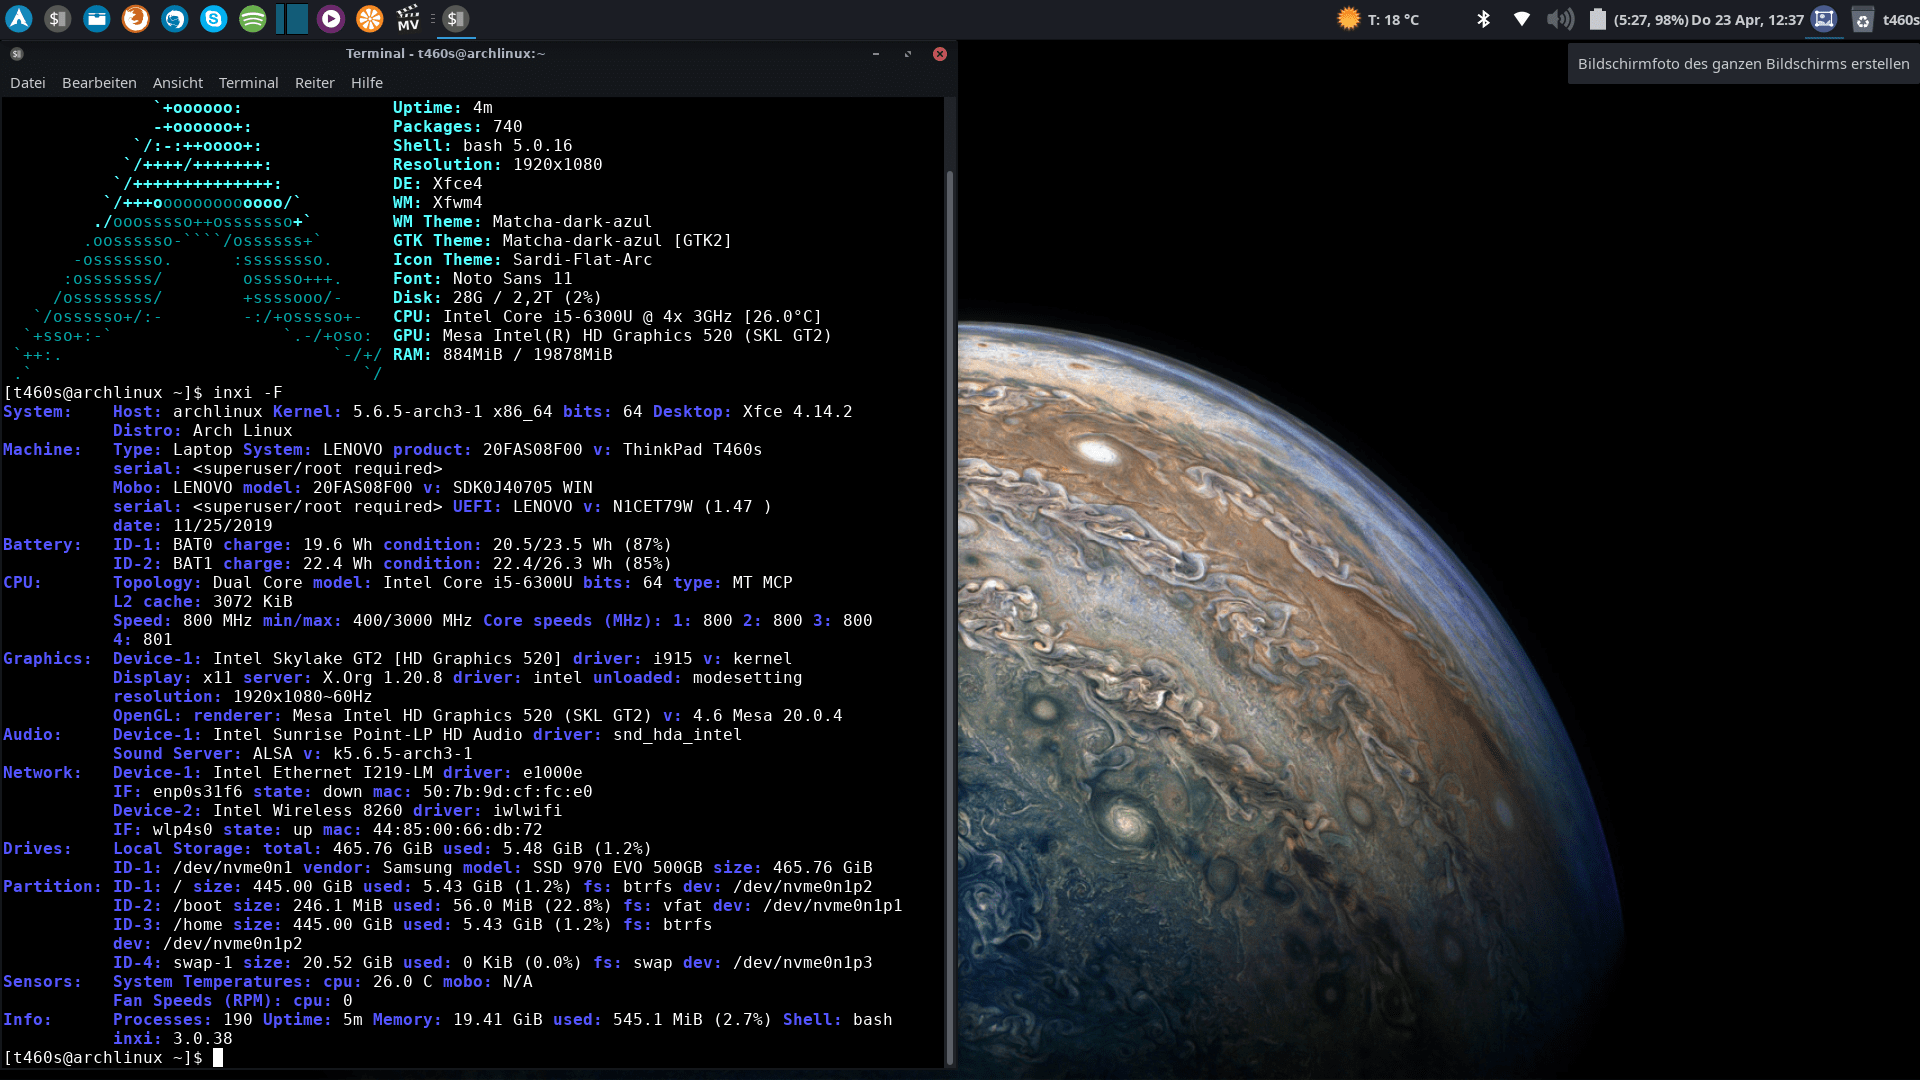Click the 'Intel Ethernet I219-LM' device text
The height and width of the screenshot is (1080, 1920).
pos(322,773)
